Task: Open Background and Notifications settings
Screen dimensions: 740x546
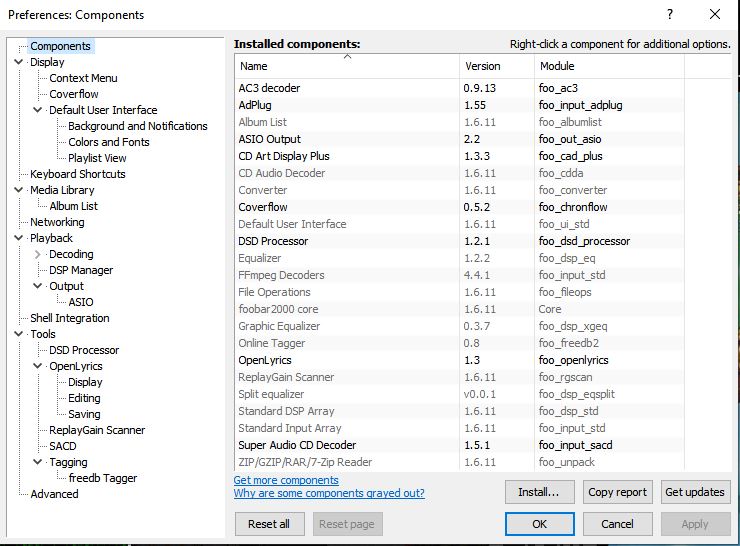Action: 138,126
